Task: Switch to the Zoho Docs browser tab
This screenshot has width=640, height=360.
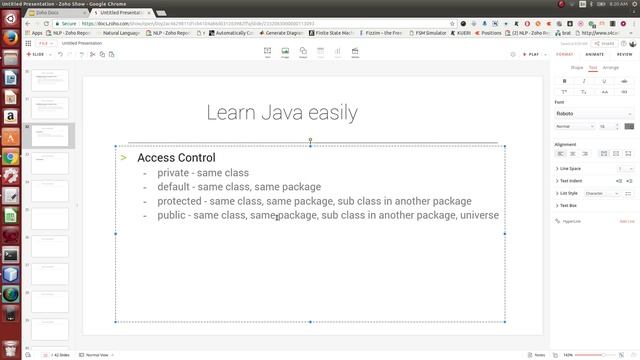Action: (56, 13)
